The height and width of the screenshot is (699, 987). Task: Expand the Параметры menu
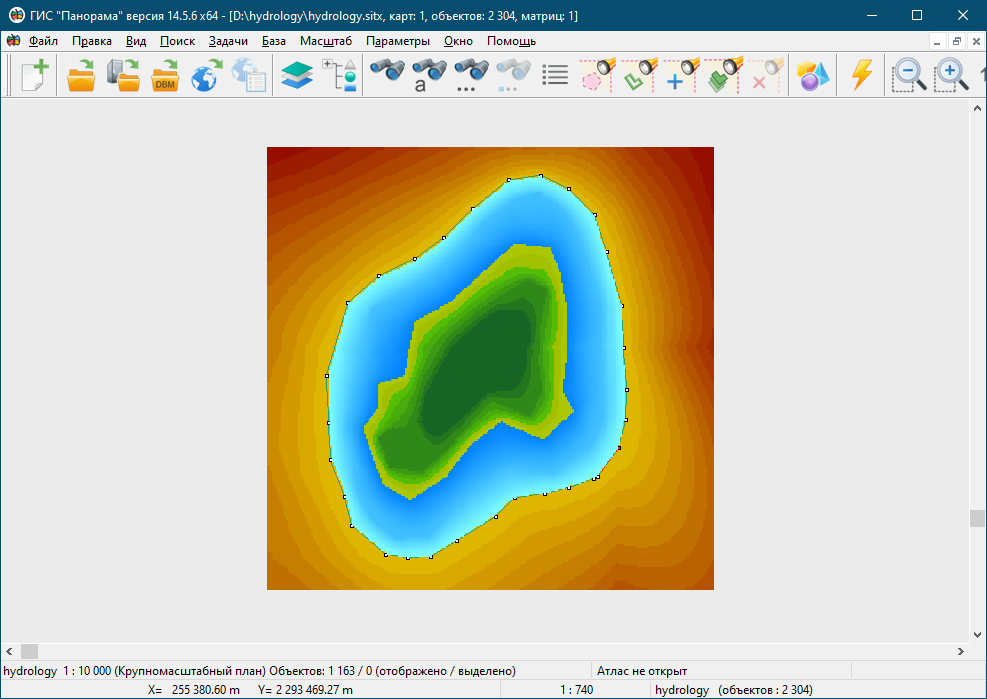pyautogui.click(x=398, y=41)
